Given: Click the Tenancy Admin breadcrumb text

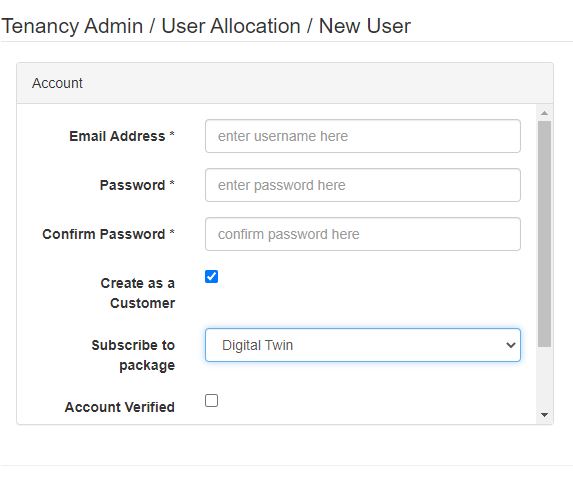Looking at the screenshot, I should [x=72, y=26].
